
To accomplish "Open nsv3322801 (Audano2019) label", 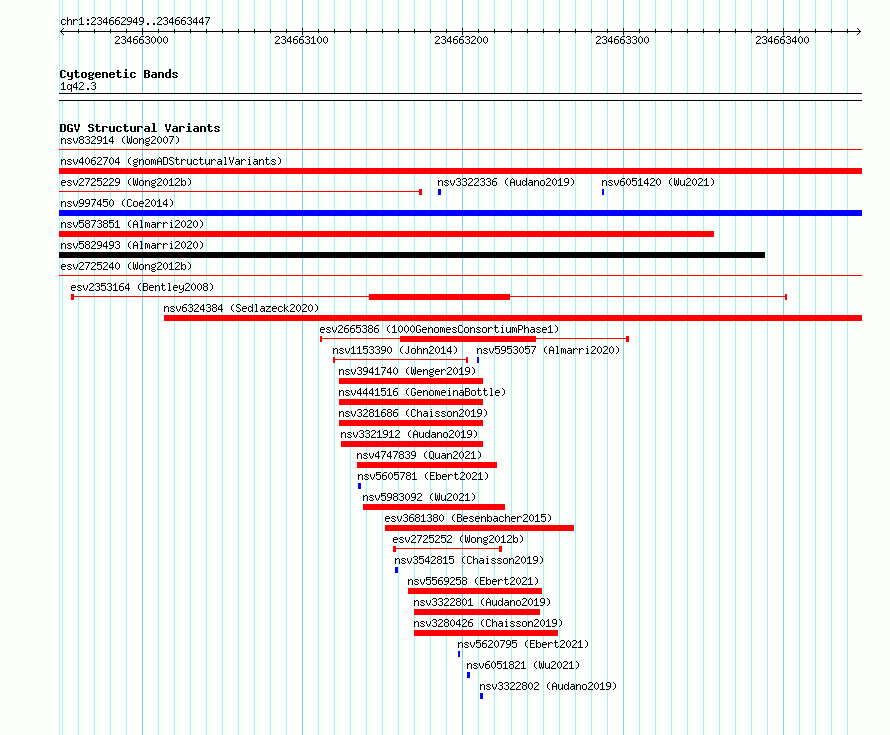I will 482,602.
